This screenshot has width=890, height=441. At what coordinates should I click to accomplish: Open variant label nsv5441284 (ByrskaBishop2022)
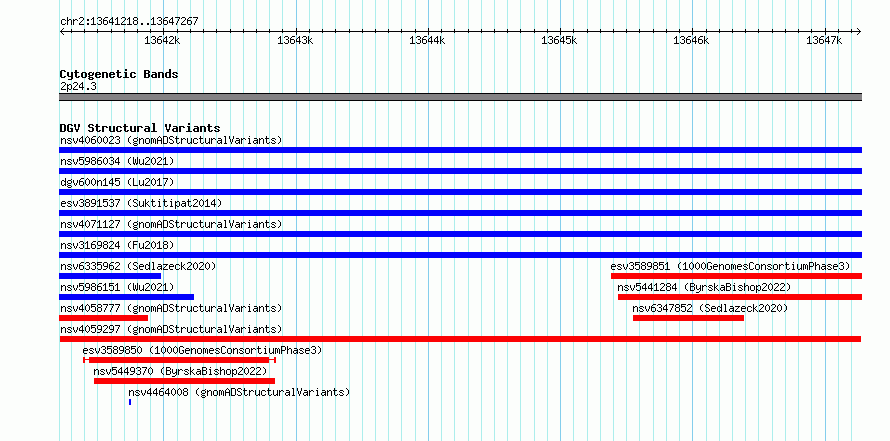point(704,287)
